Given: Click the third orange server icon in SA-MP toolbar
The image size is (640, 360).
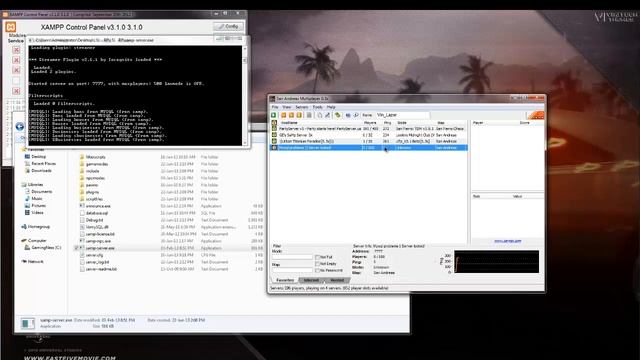Looking at the screenshot, I should point(299,115).
